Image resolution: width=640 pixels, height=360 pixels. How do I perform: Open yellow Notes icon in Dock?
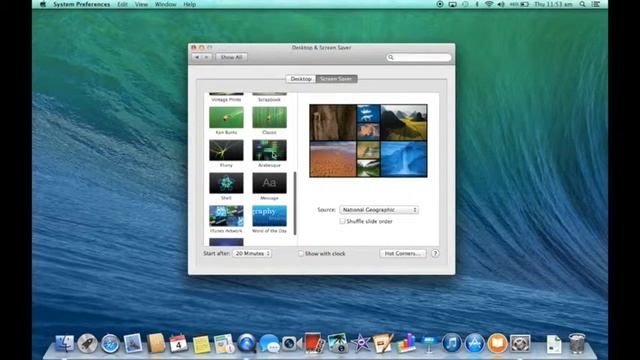(201, 343)
